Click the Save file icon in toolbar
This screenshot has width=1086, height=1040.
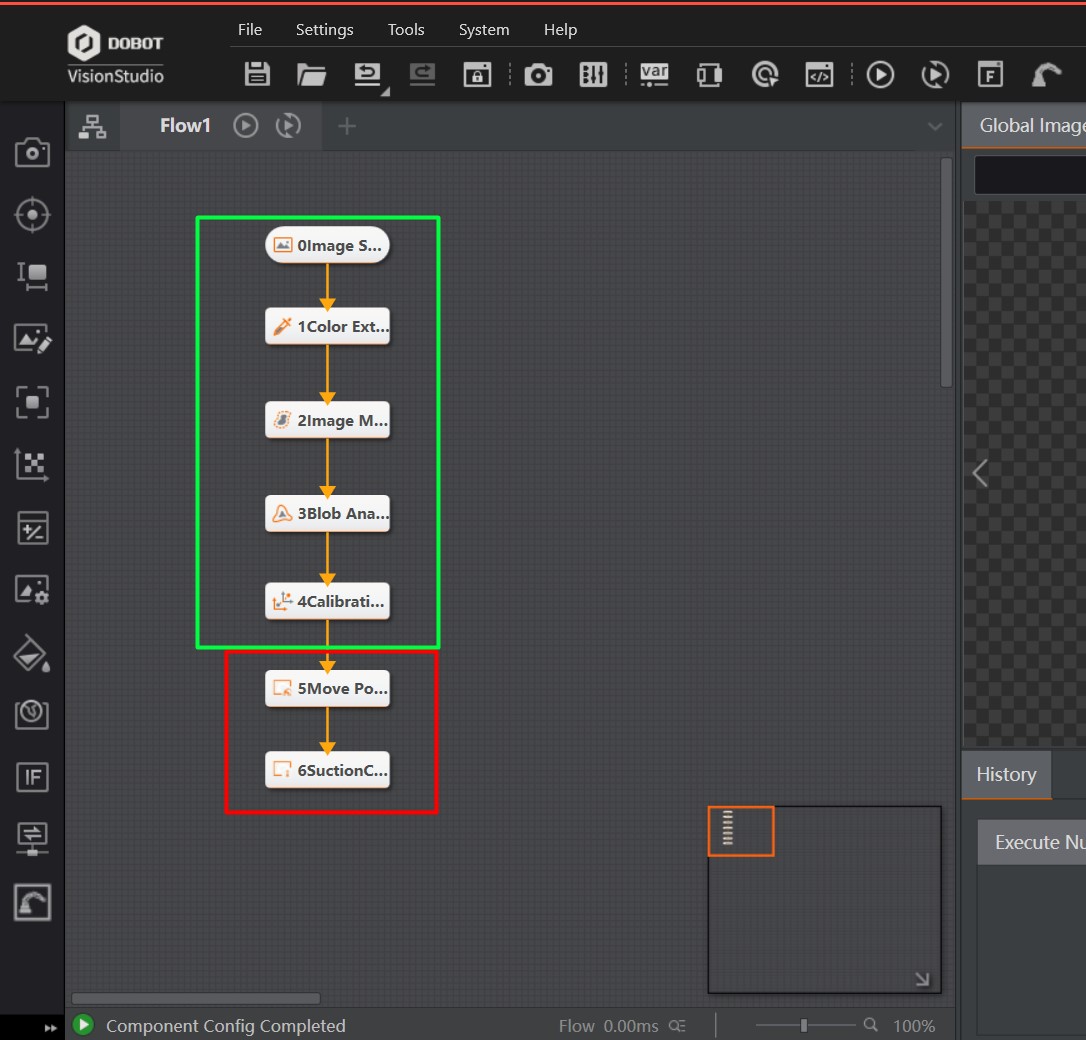tap(258, 74)
